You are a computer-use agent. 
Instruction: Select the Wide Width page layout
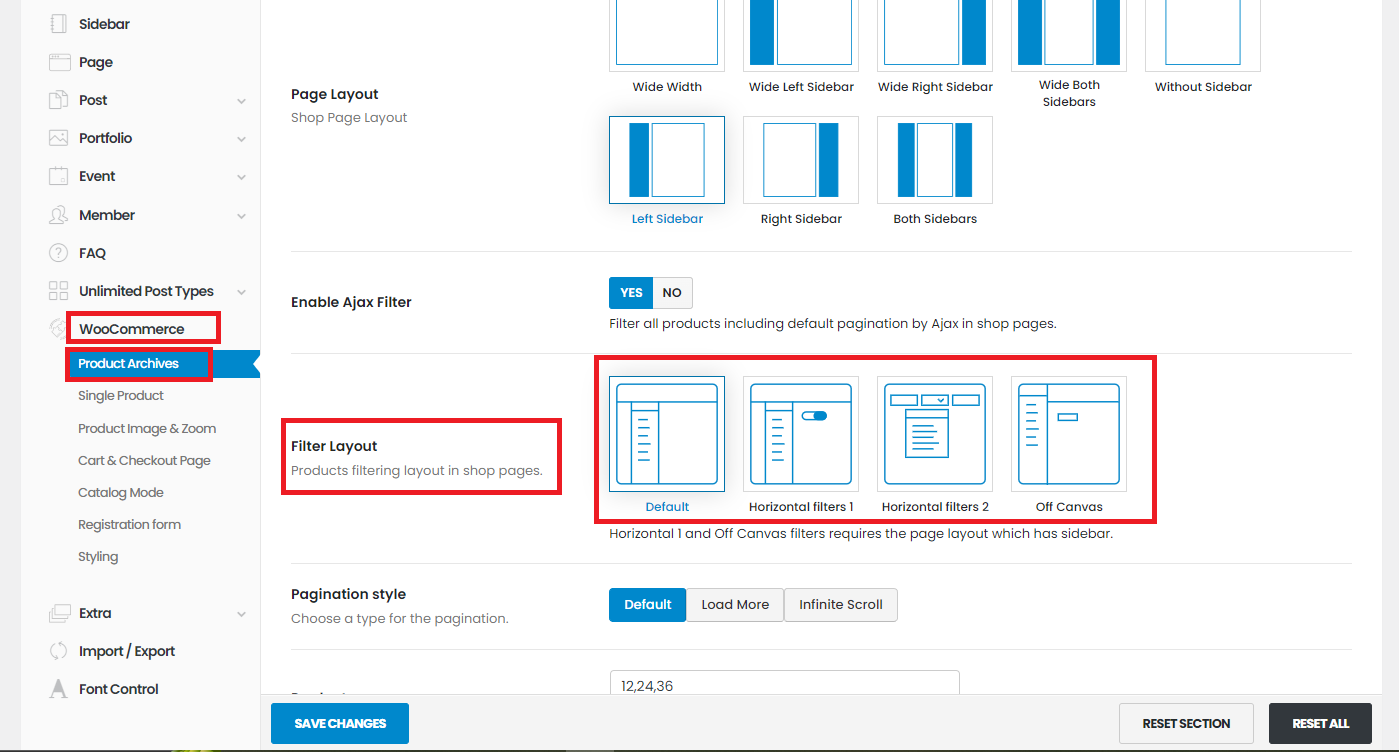click(667, 34)
